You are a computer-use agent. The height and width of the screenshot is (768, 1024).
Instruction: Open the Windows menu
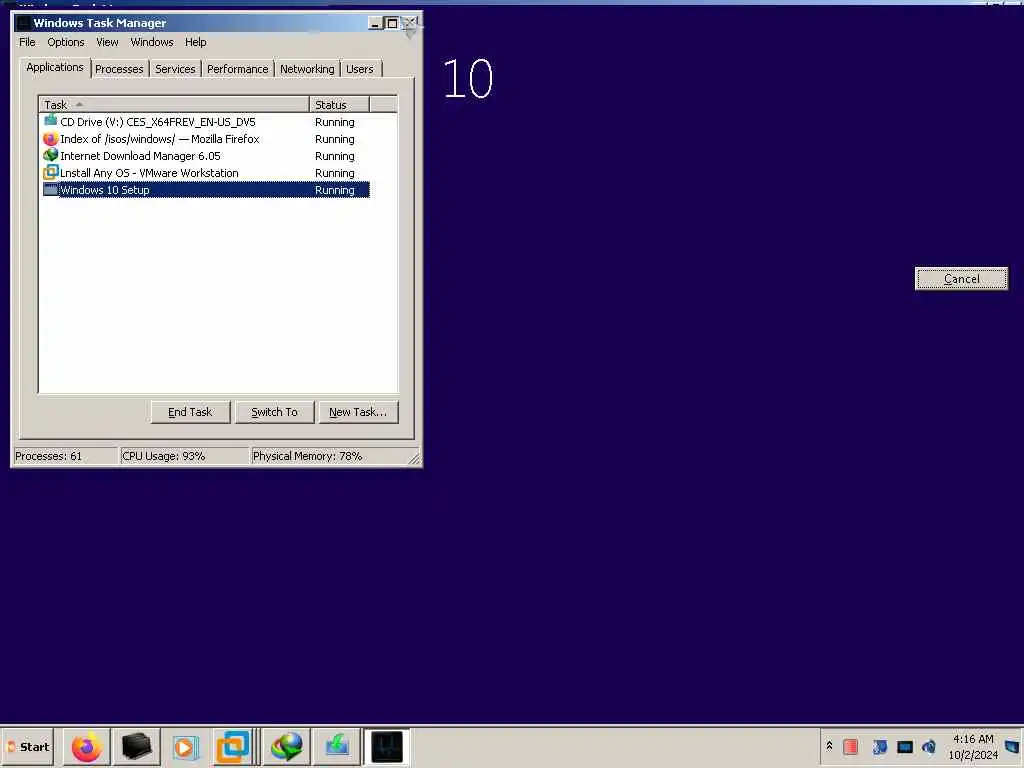[152, 42]
